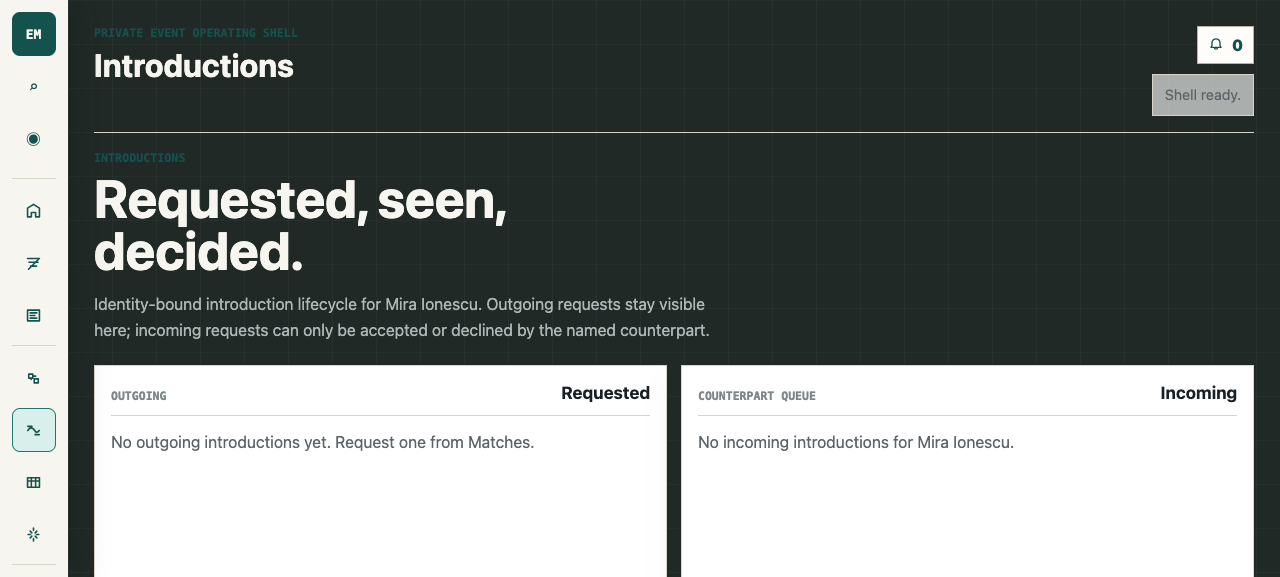Image resolution: width=1280 pixels, height=577 pixels.
Task: Click the 'Incoming' heading in Counterpart Queue card
Action: (1198, 393)
